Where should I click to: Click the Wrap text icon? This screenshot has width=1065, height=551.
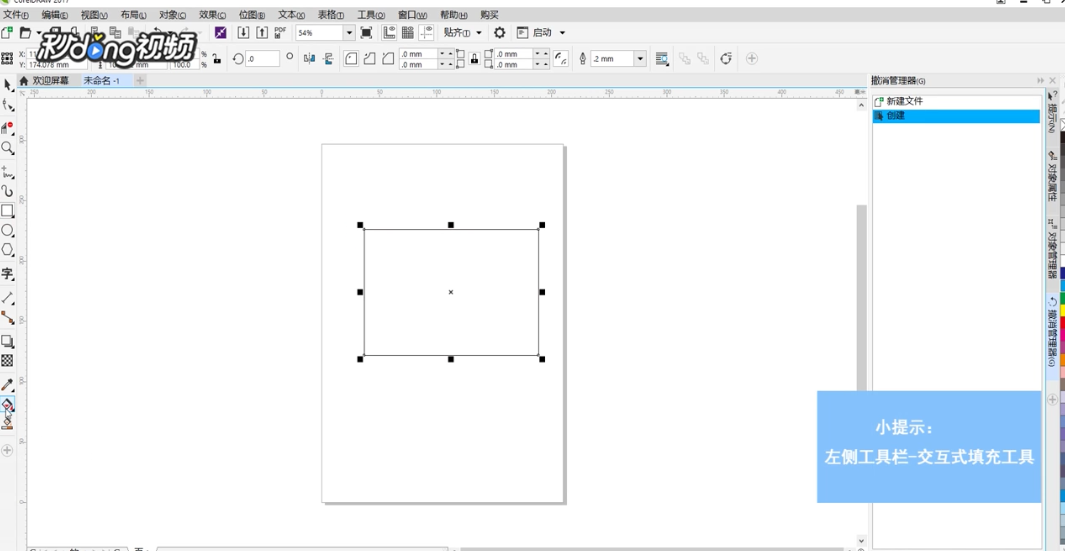662,58
